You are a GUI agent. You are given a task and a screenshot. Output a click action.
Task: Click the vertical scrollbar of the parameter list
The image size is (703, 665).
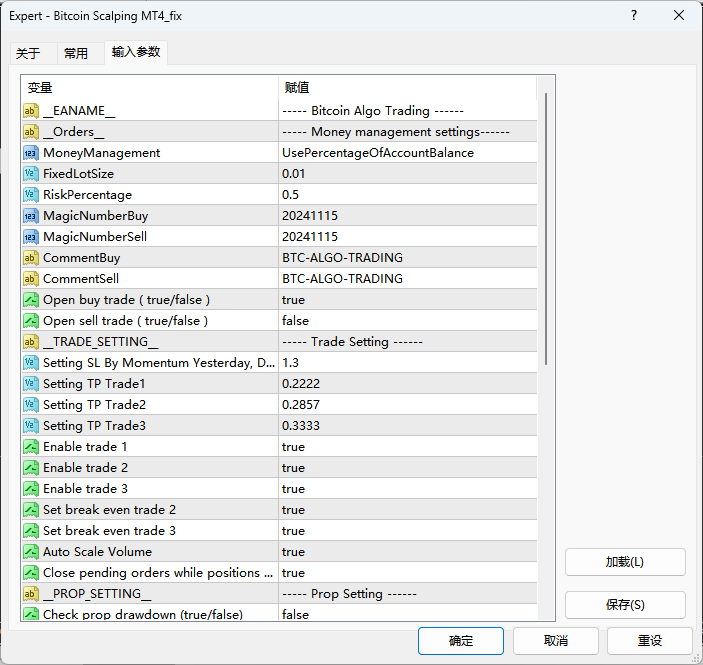[x=545, y=230]
